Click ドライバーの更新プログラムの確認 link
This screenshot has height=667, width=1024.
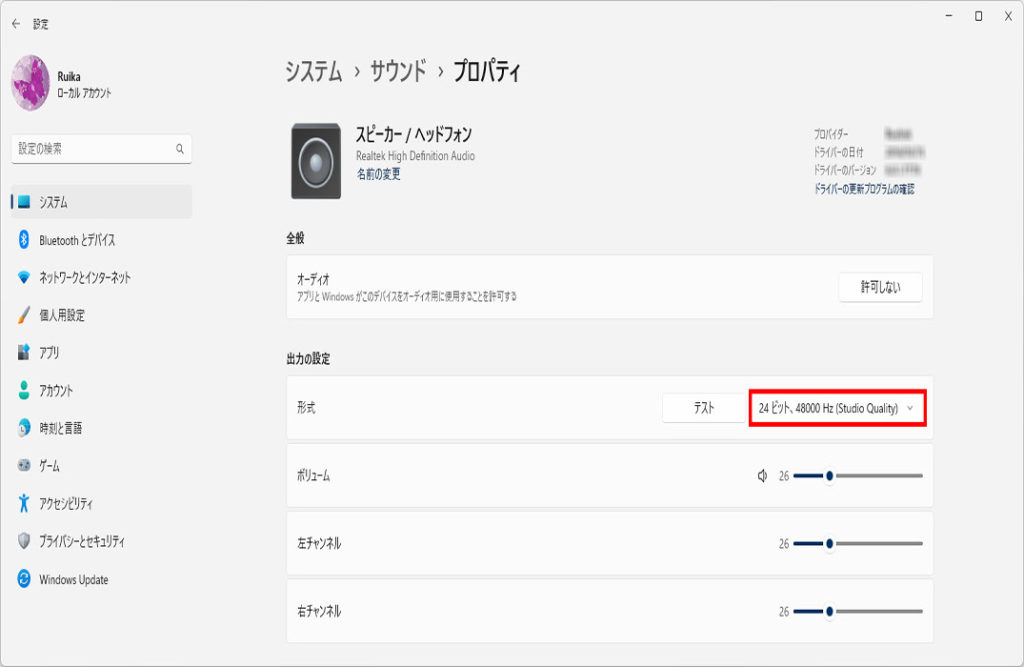pos(863,189)
